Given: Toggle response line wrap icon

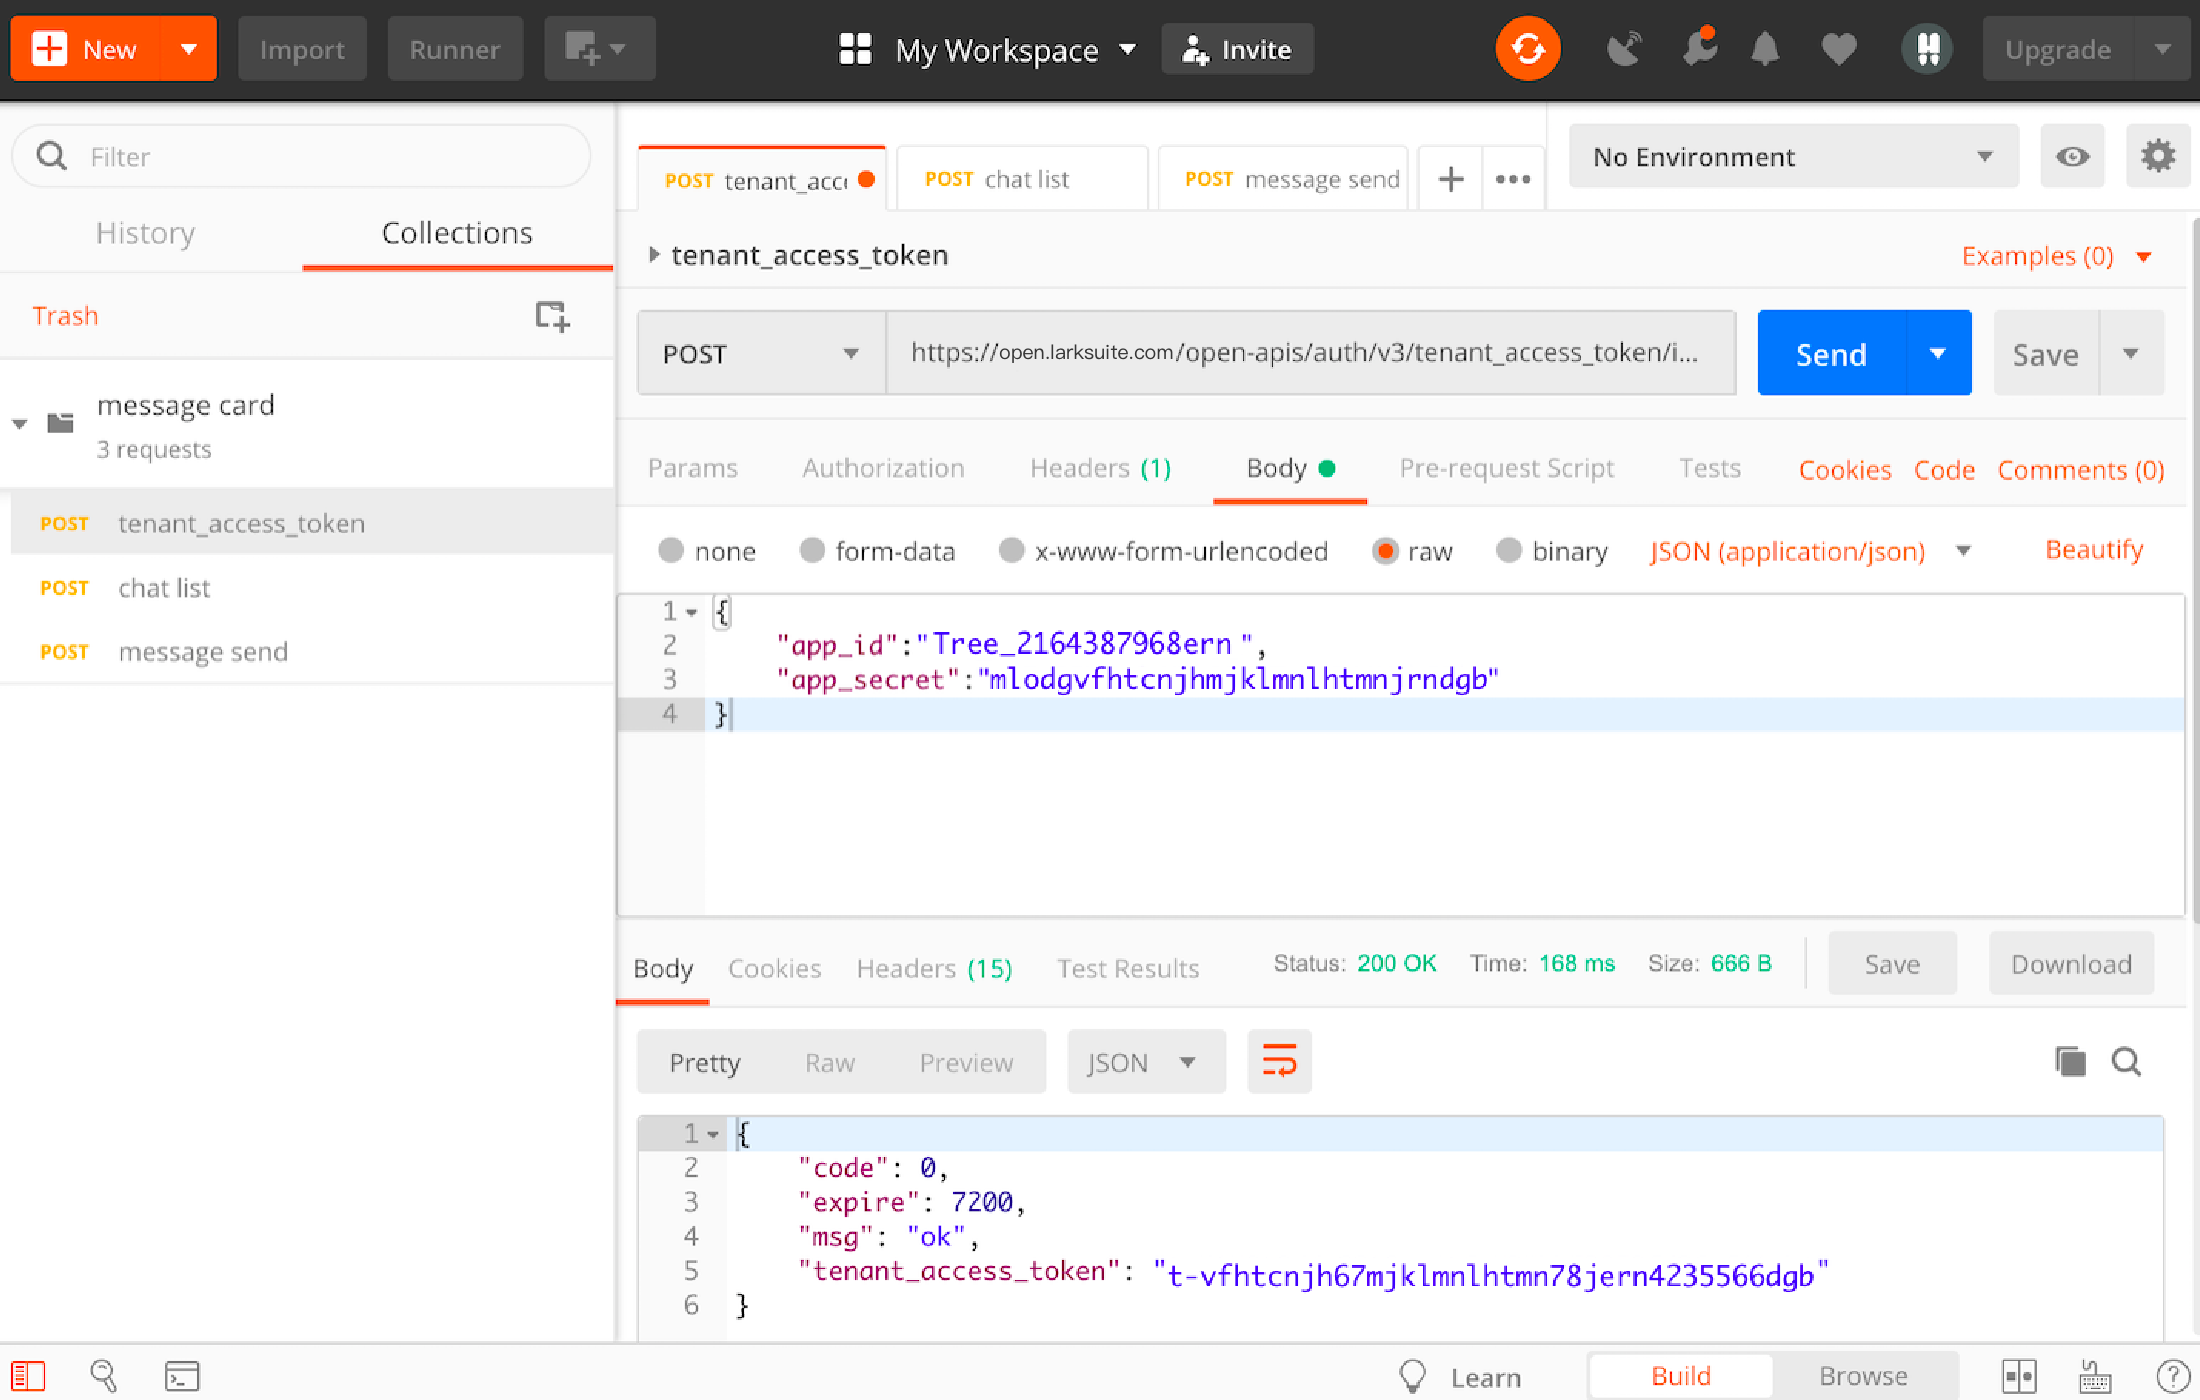Looking at the screenshot, I should 1279,1061.
